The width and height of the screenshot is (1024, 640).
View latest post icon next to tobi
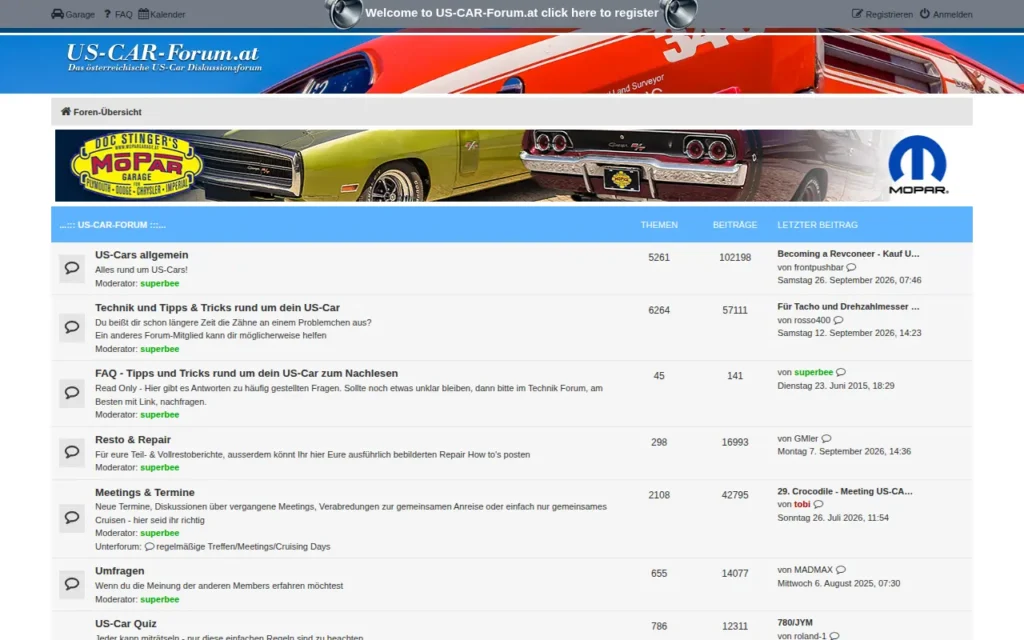(x=818, y=504)
